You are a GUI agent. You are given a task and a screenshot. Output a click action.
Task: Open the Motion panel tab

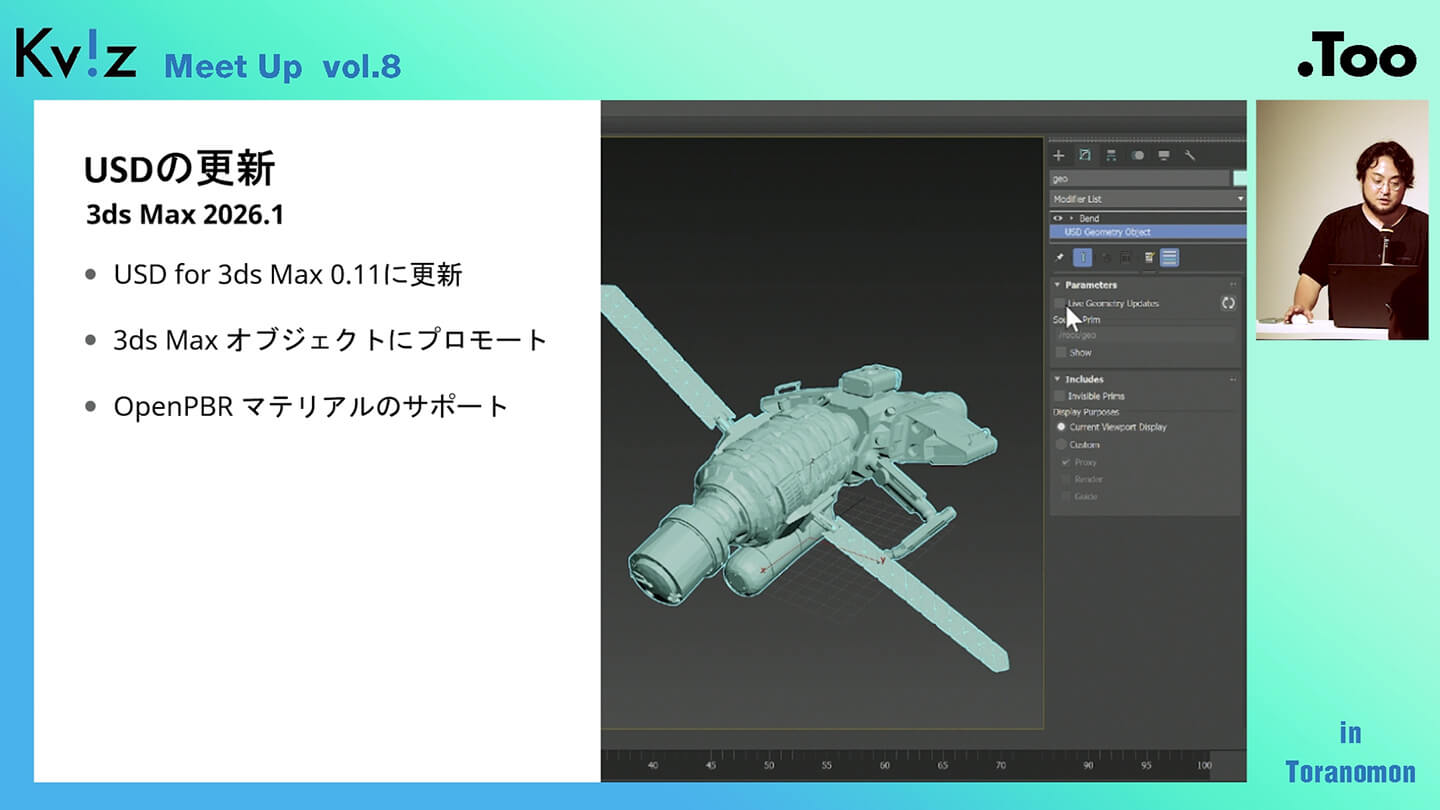point(1137,156)
